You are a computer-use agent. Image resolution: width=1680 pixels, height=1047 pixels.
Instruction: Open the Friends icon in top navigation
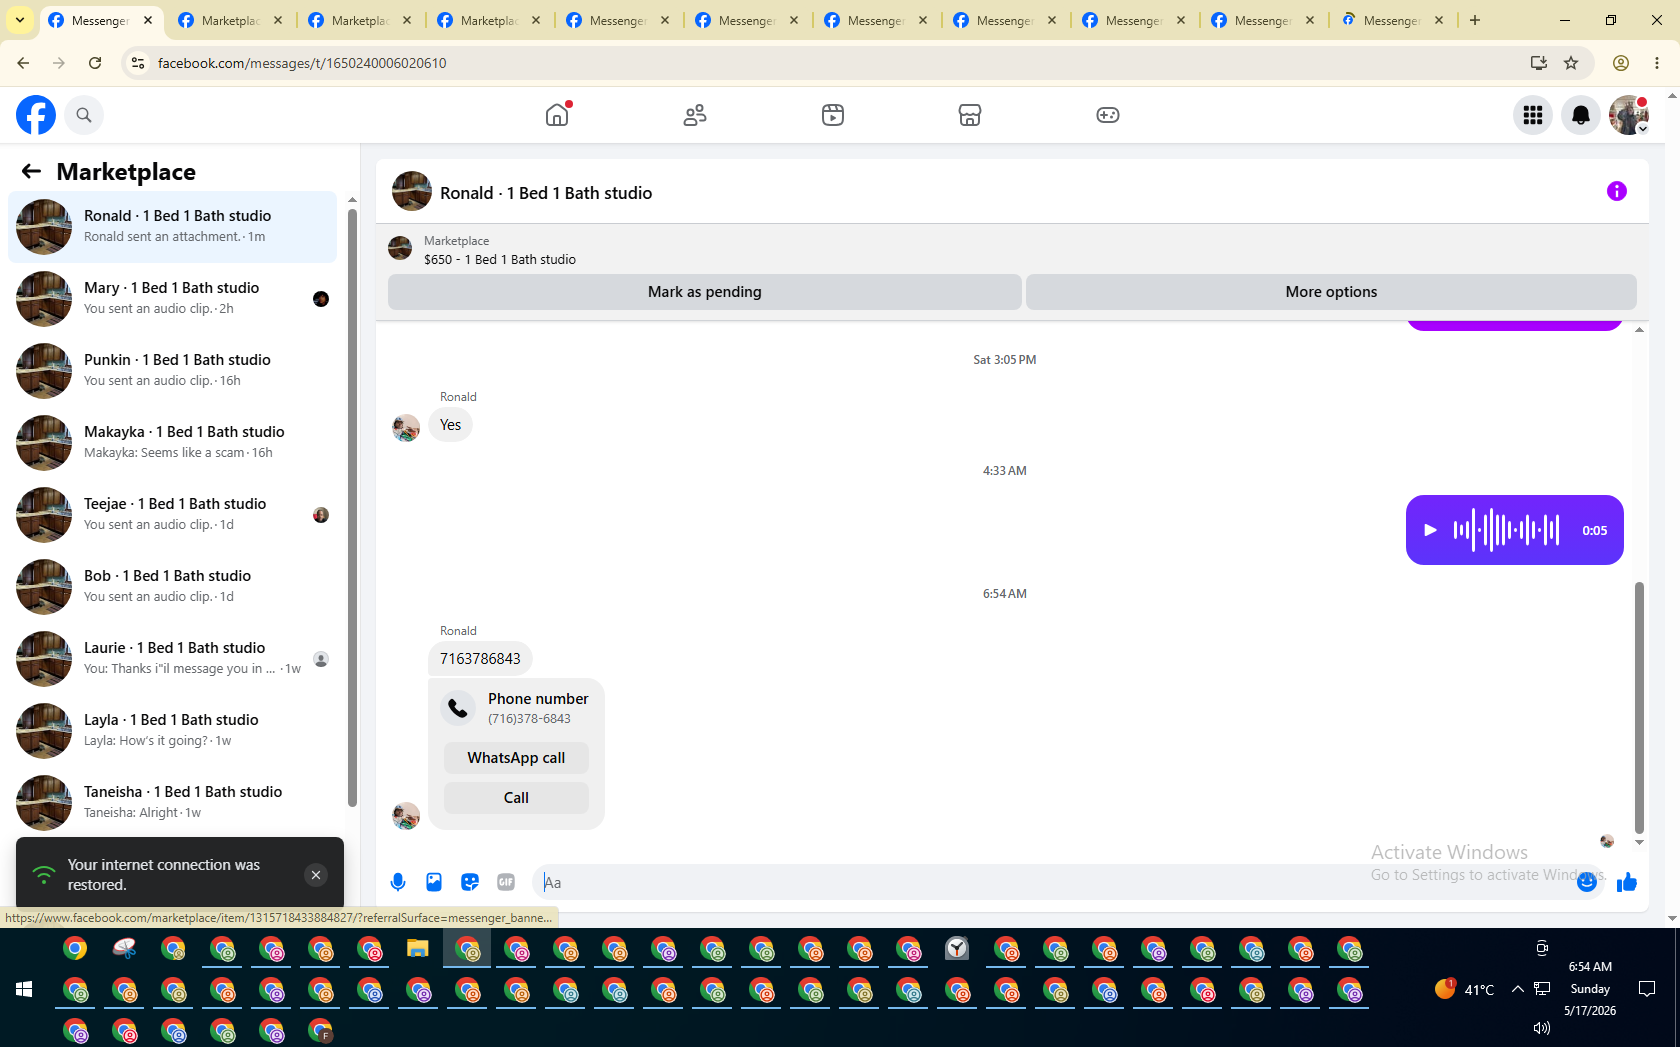695,115
